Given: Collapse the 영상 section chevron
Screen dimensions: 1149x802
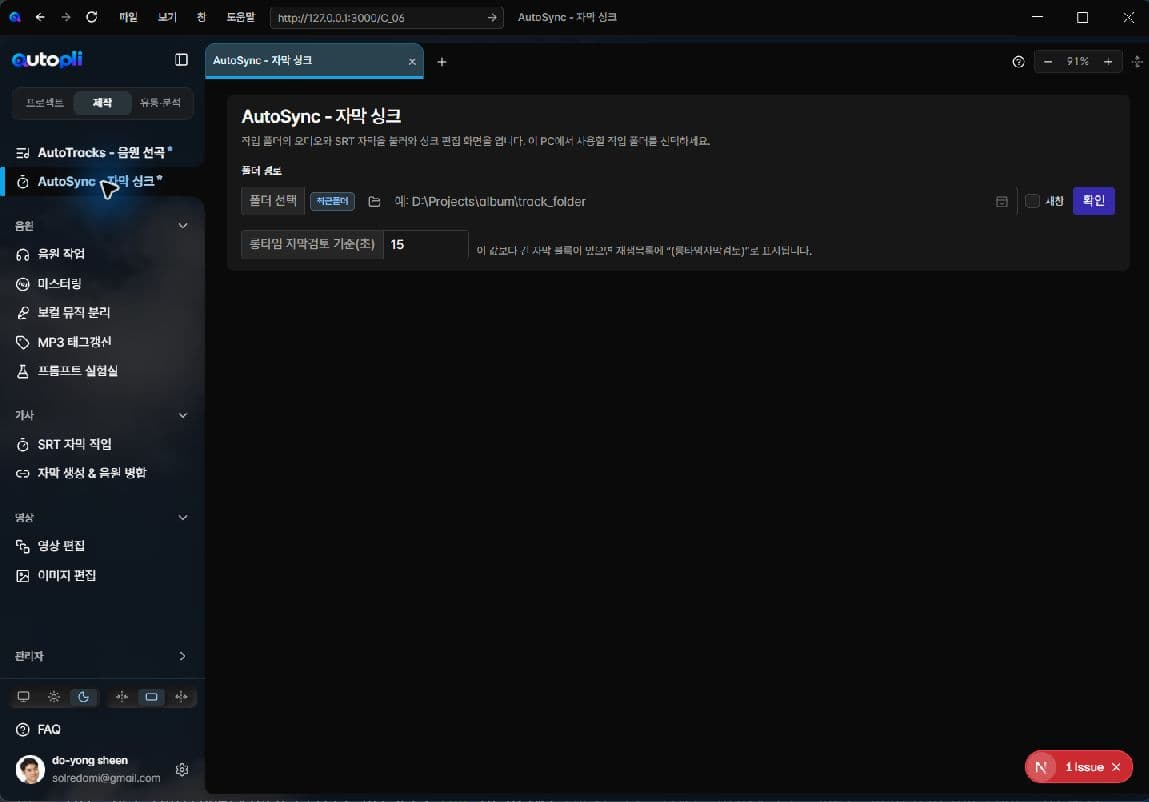Looking at the screenshot, I should coord(182,518).
